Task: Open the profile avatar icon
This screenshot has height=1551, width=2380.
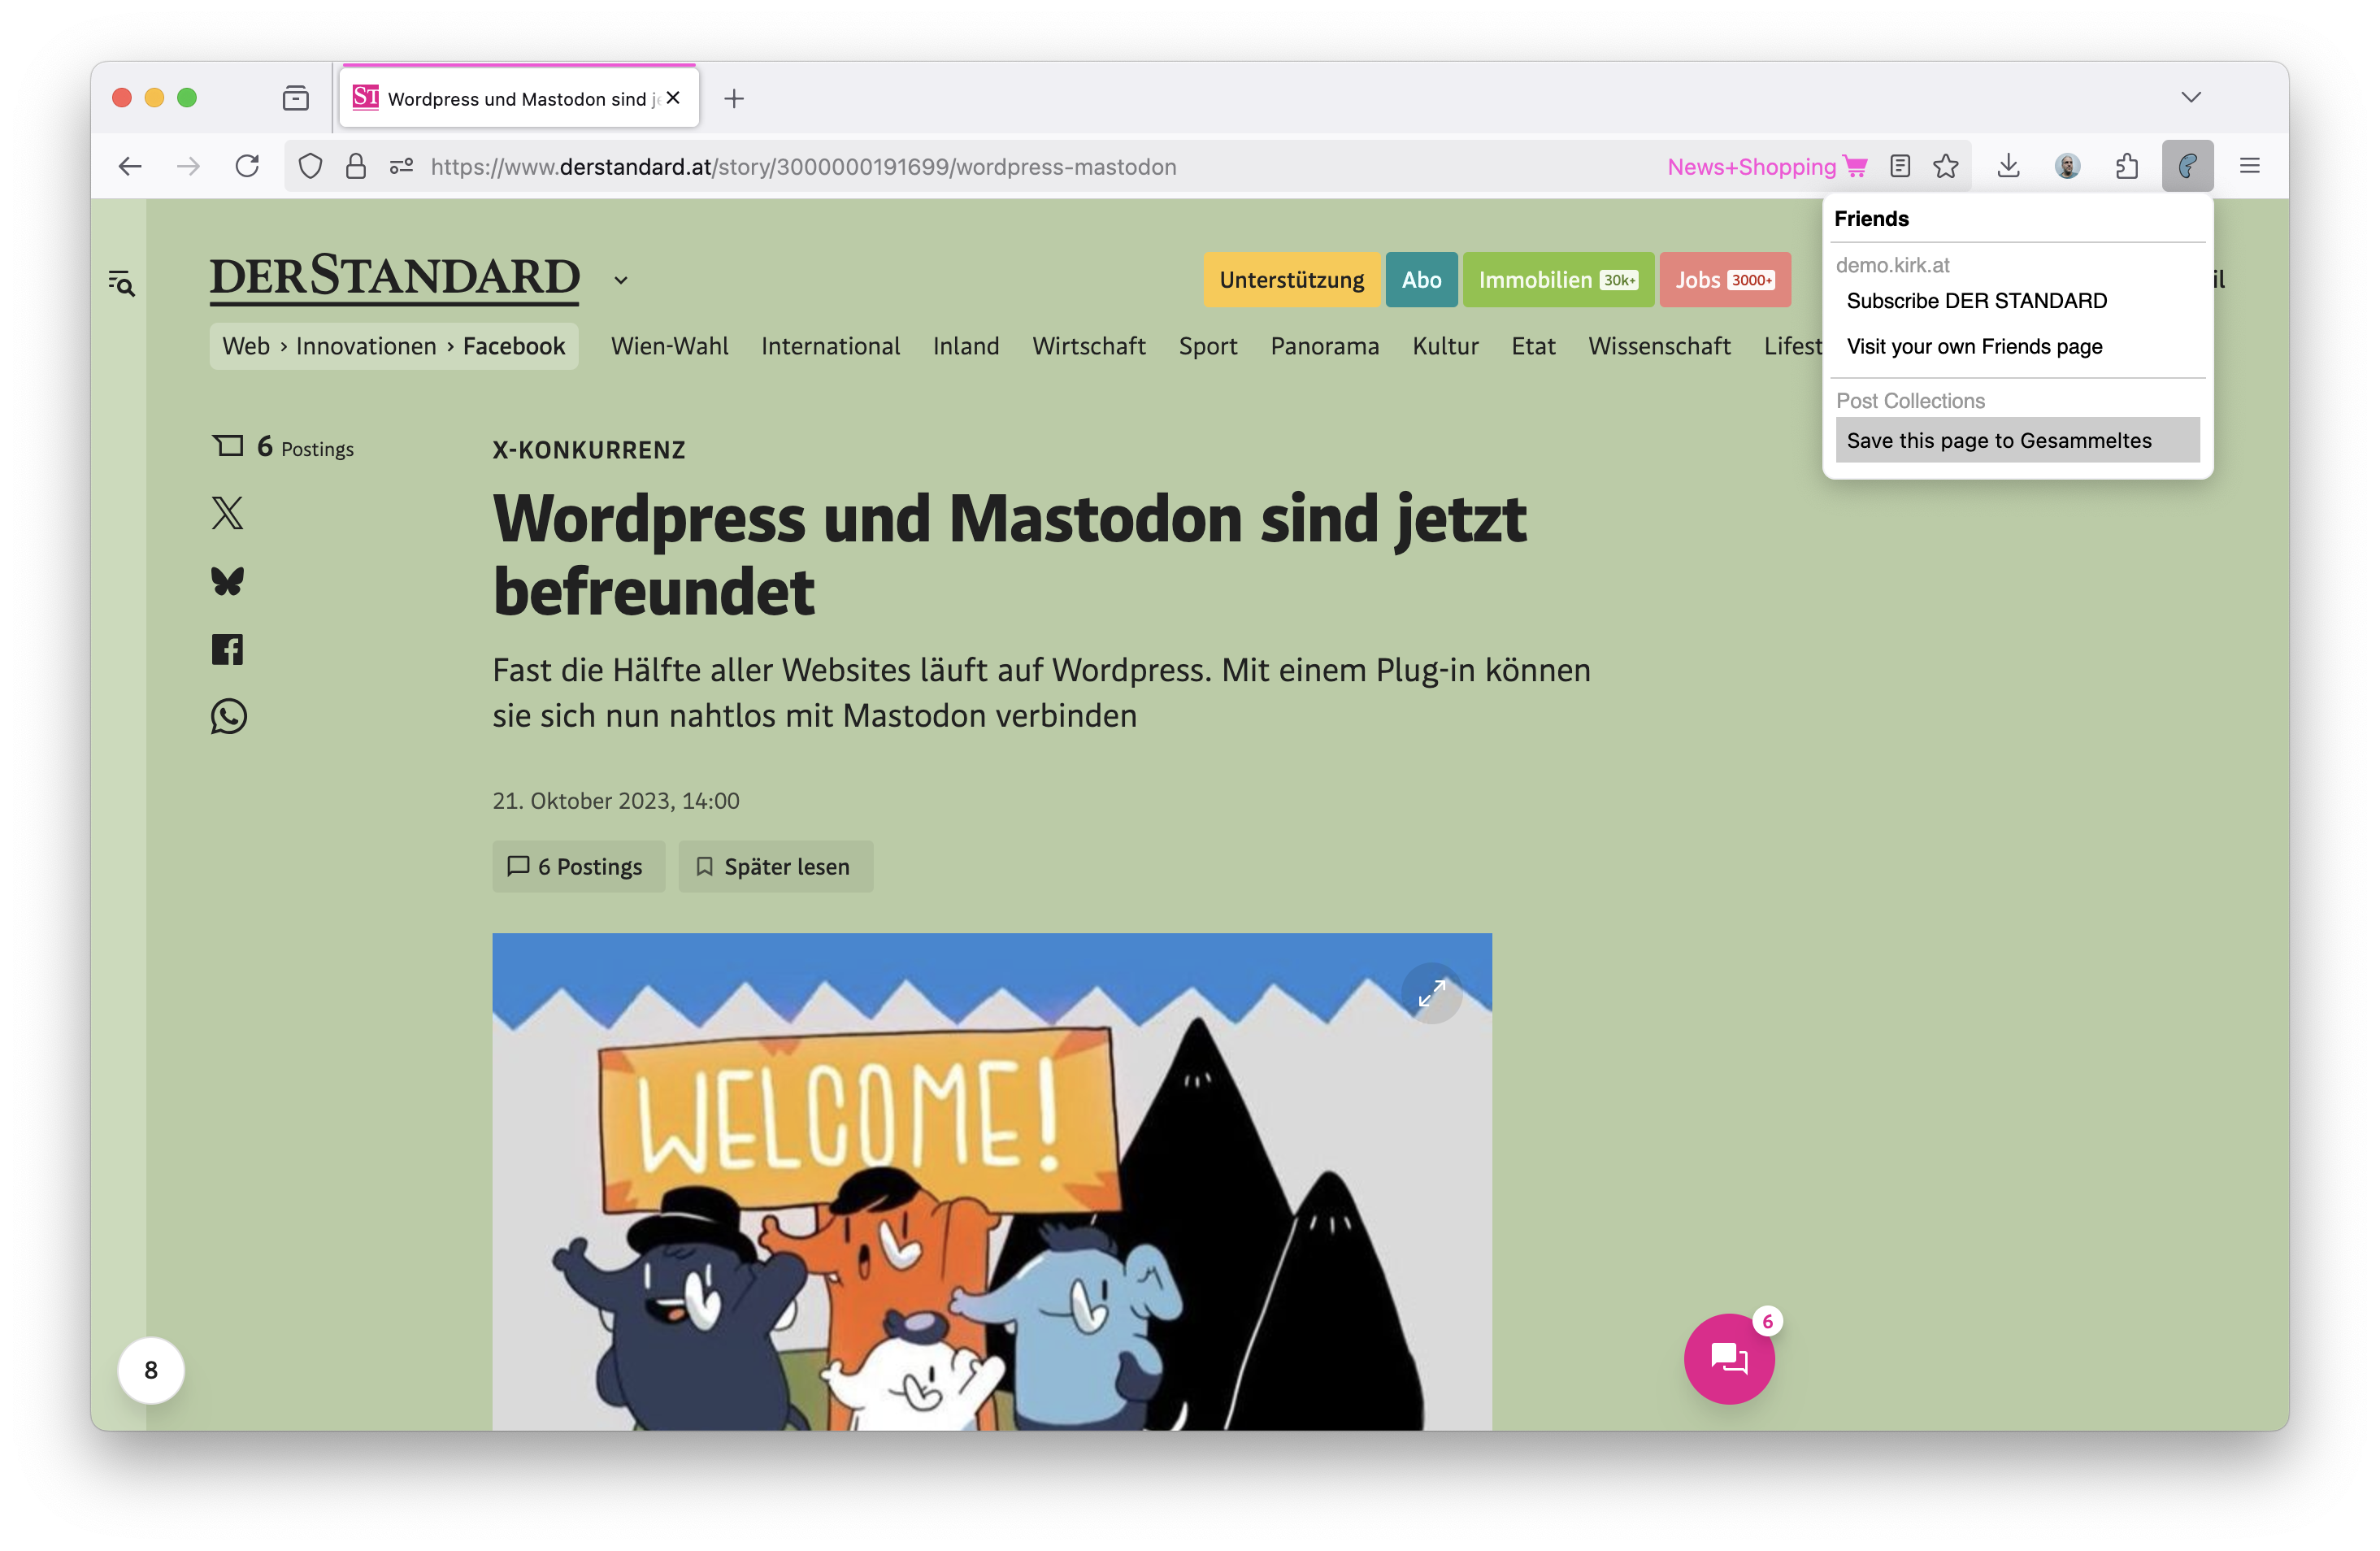Action: click(2068, 166)
